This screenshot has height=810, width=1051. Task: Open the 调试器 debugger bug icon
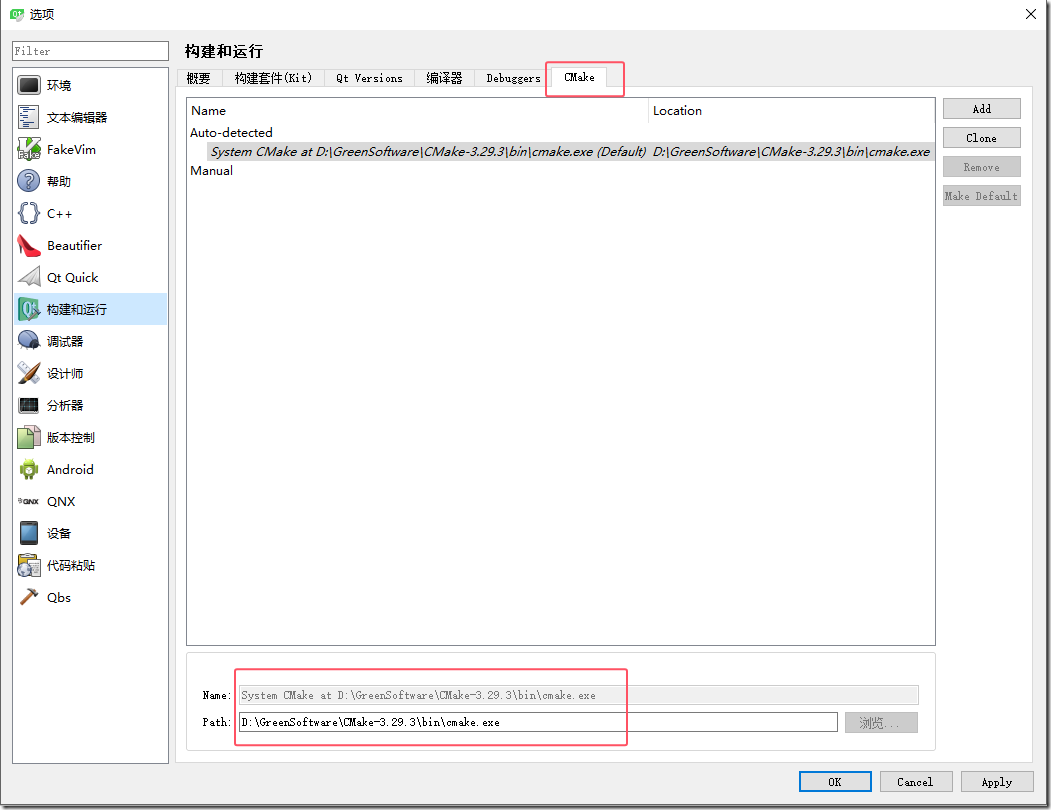tap(29, 341)
